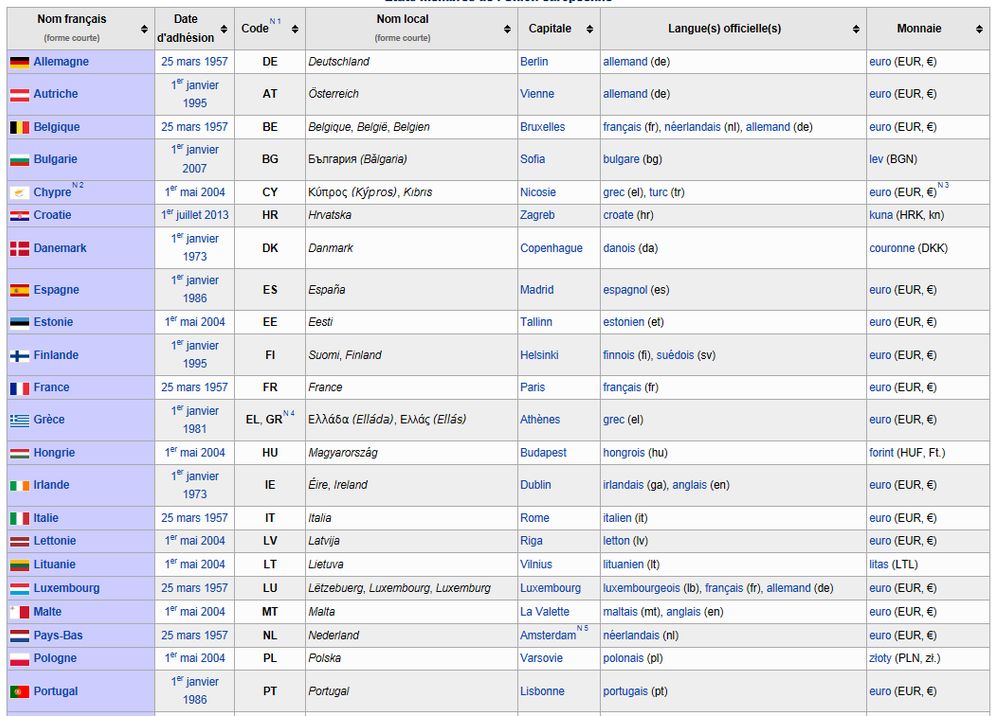Follow the litas currency link for Lituanie
The width and height of the screenshot is (997, 716).
(x=879, y=564)
